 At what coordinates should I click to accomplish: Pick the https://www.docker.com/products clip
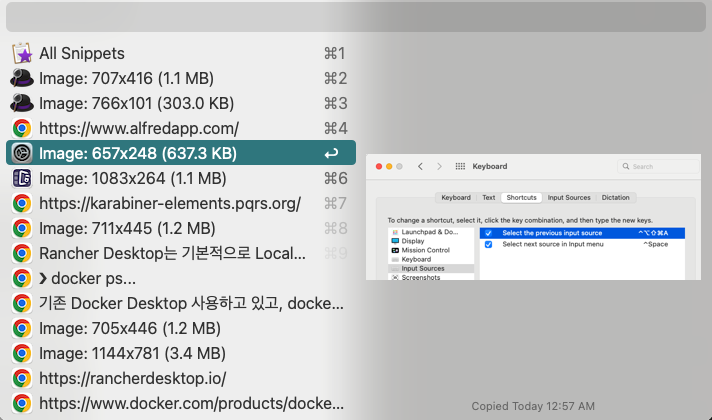(181, 403)
